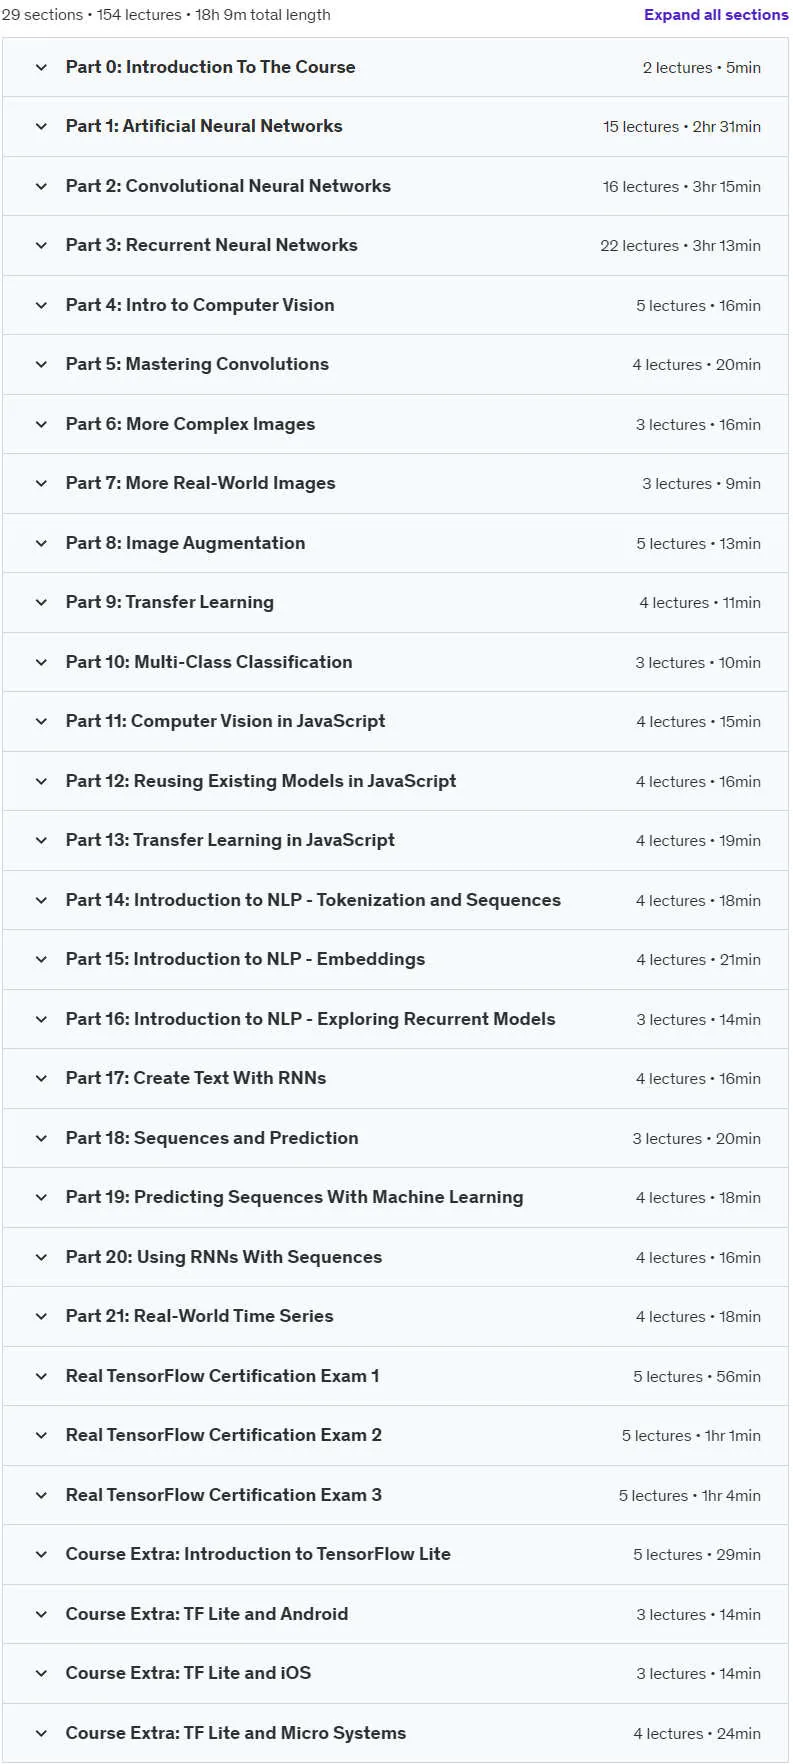
Task: Open Part 2: Convolutional Neural Networks section
Action: pos(395,186)
